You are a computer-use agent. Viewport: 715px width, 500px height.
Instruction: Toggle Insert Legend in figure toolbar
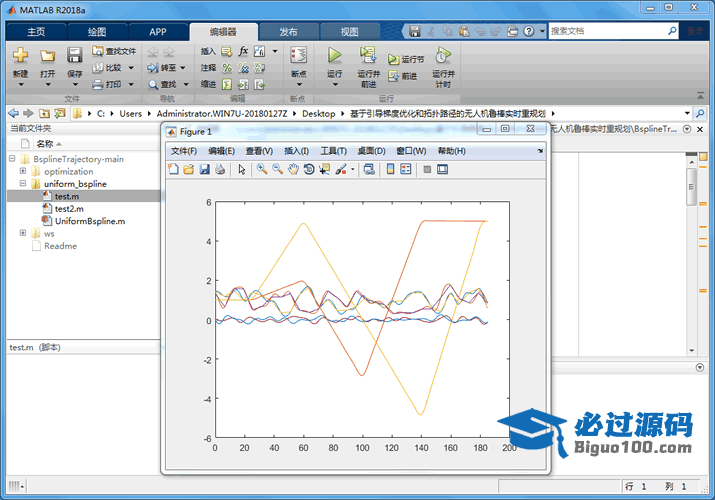(406, 170)
